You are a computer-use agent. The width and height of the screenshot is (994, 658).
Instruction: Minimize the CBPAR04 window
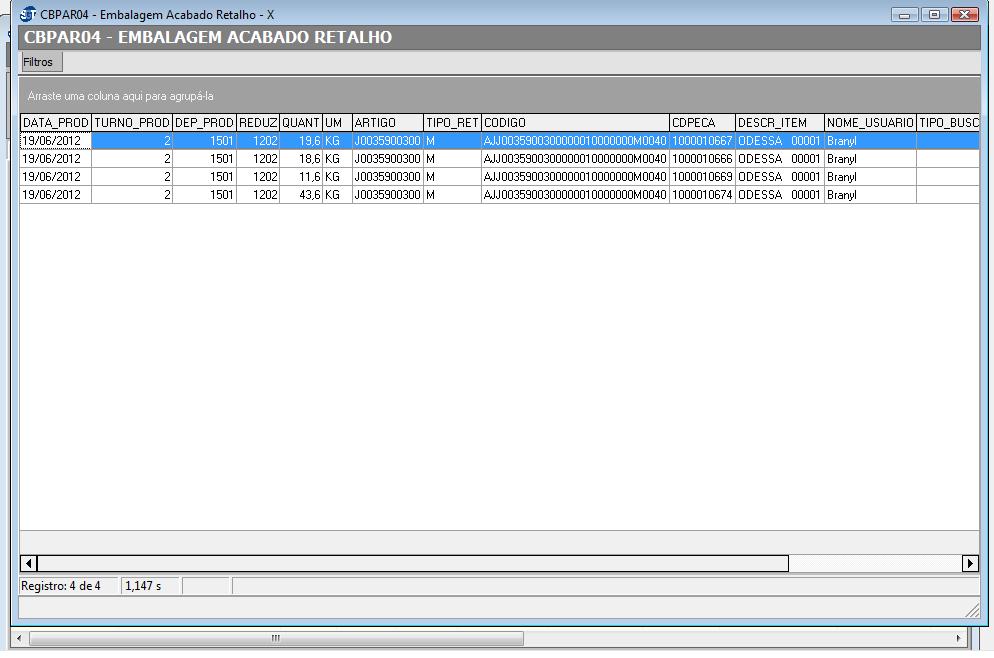point(905,15)
